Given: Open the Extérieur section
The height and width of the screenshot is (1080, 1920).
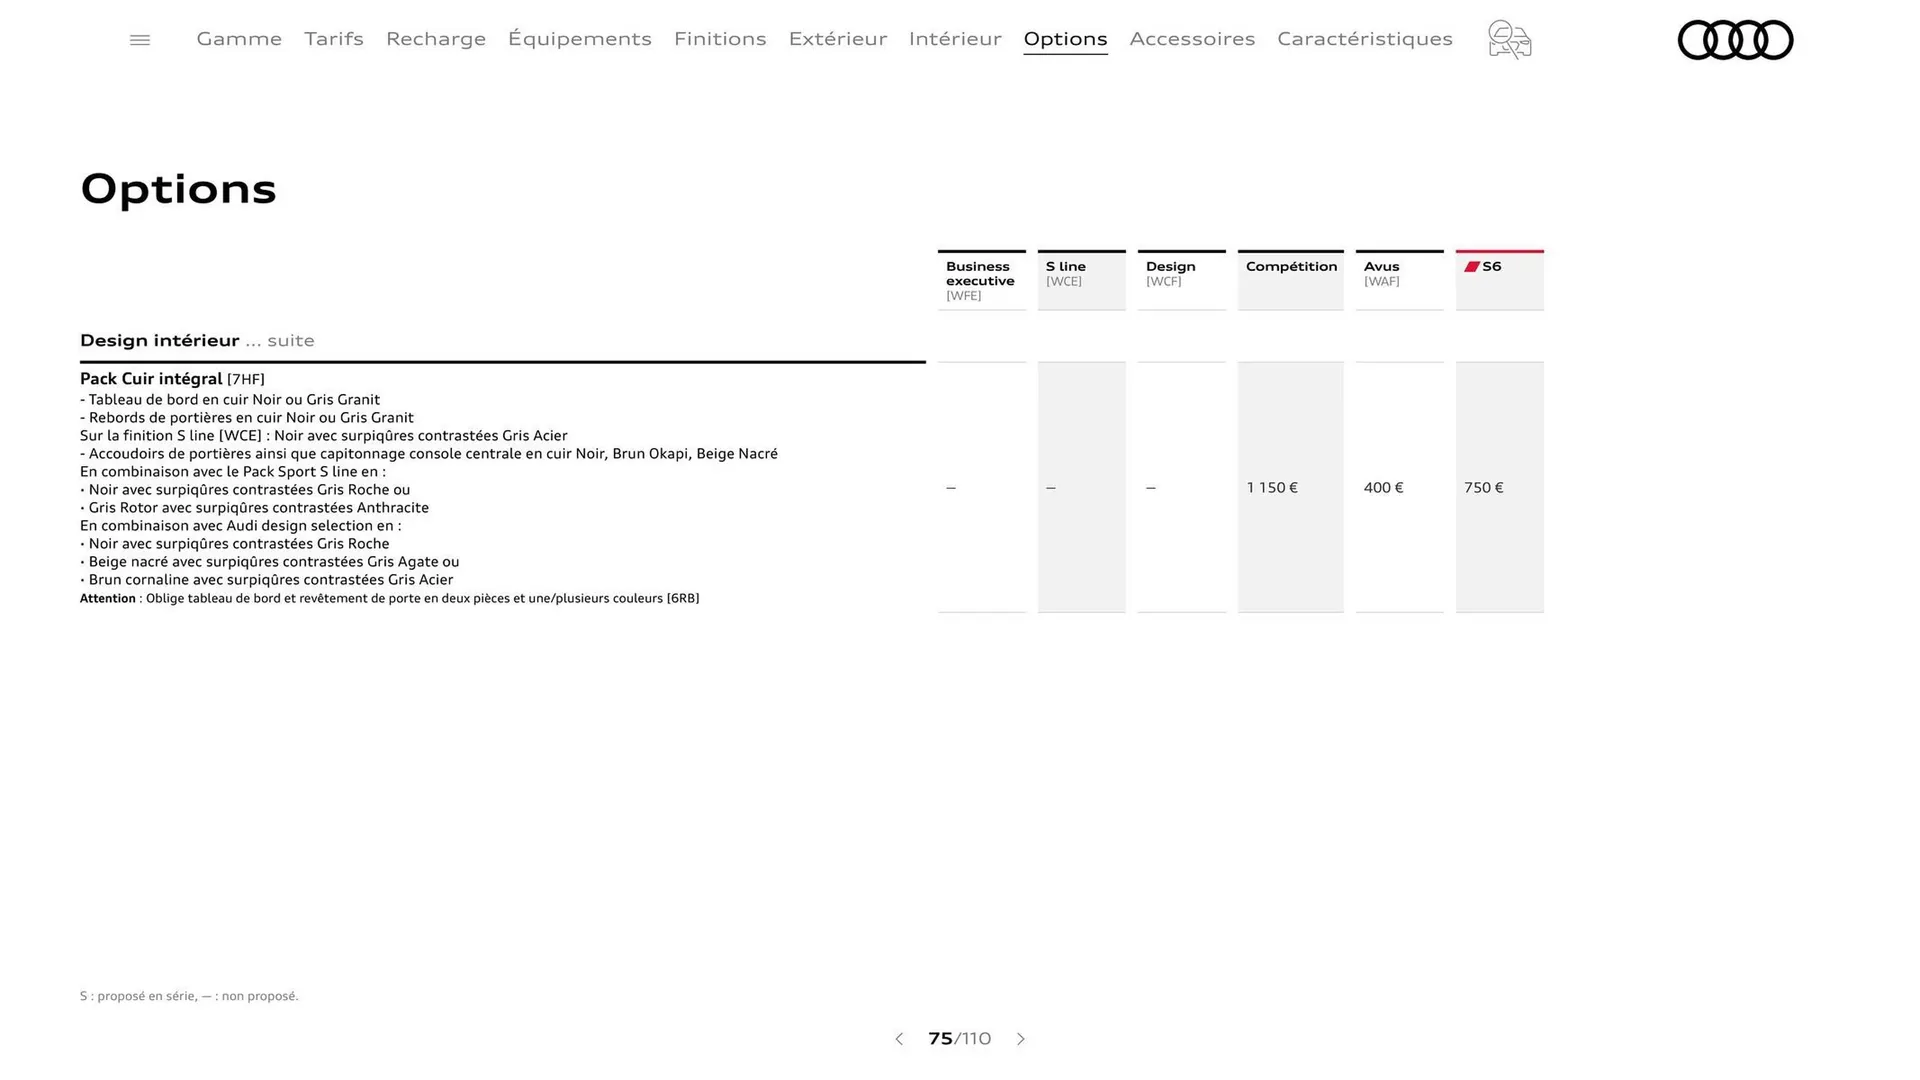Looking at the screenshot, I should pos(838,39).
